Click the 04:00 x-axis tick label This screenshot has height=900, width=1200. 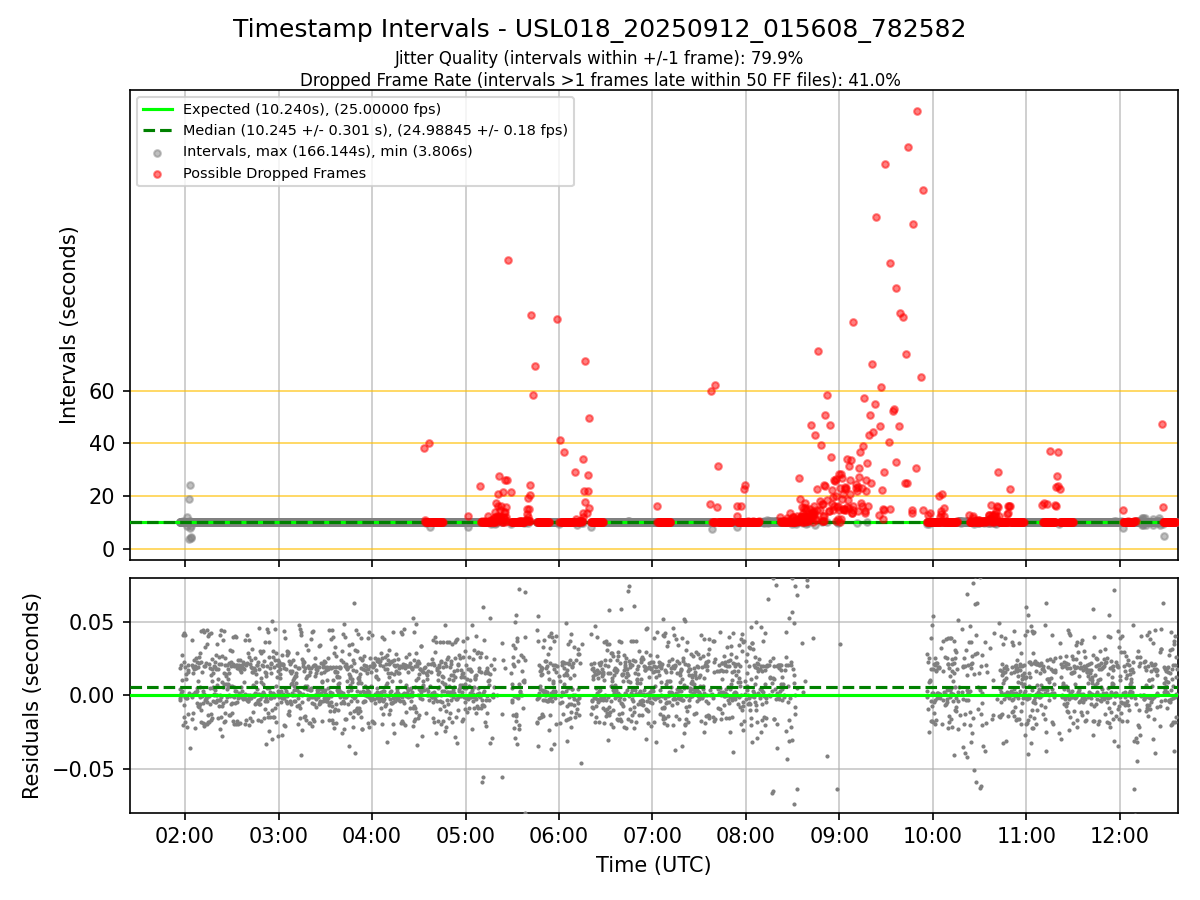click(372, 834)
